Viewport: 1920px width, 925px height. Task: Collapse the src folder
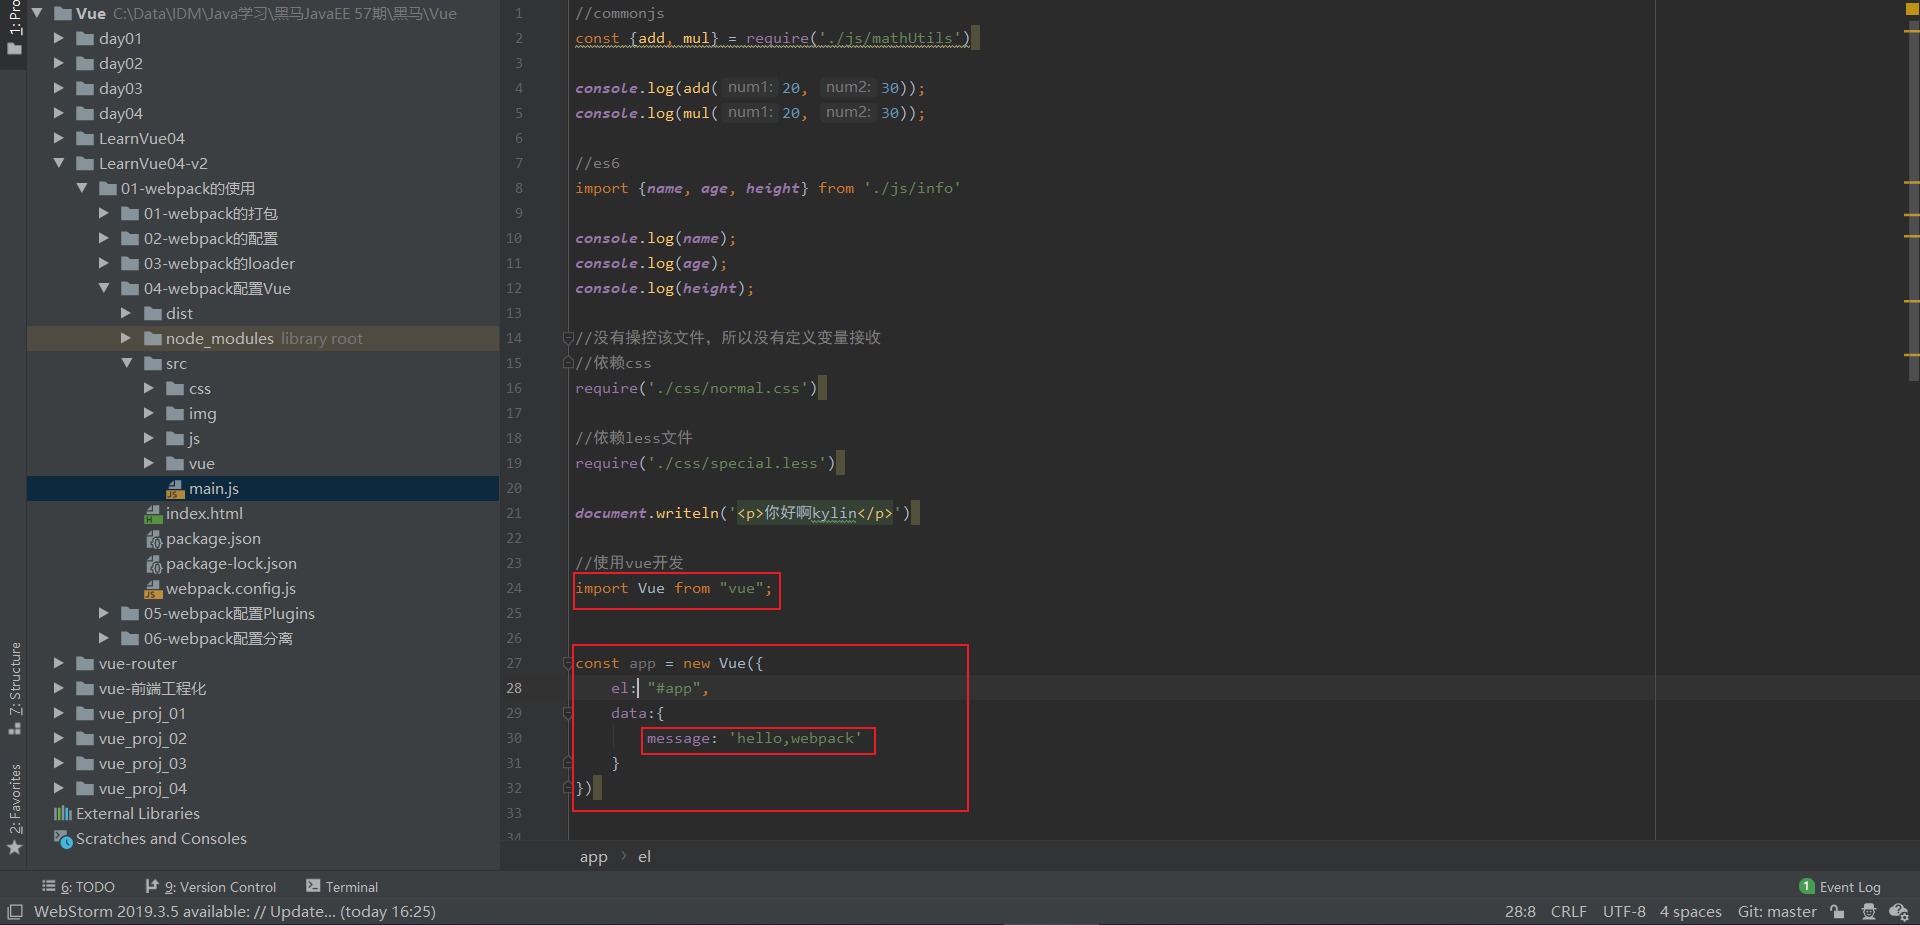[127, 363]
